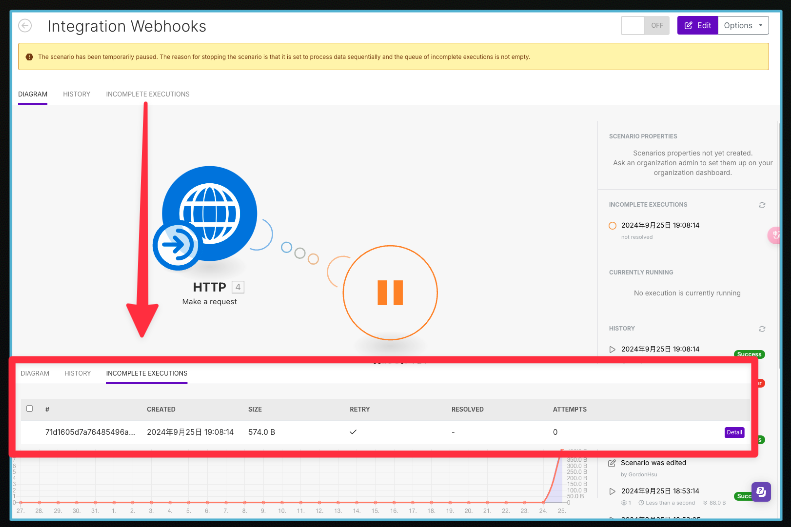Click the HISTORY tab in the lower inset

click(78, 374)
